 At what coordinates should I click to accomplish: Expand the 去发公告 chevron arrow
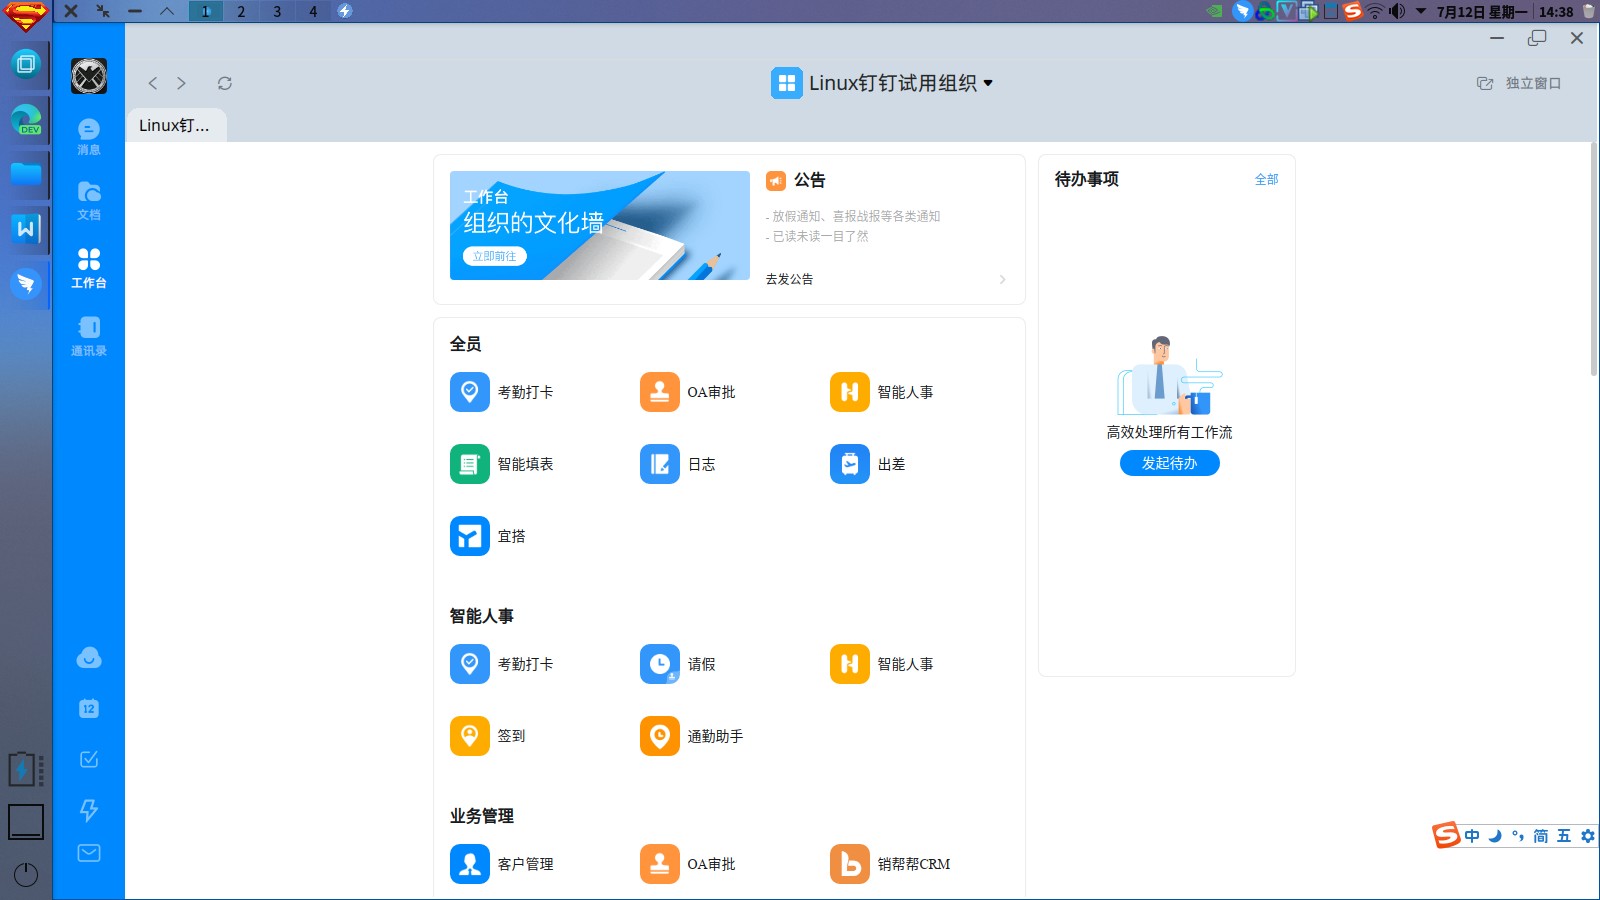[1002, 279]
